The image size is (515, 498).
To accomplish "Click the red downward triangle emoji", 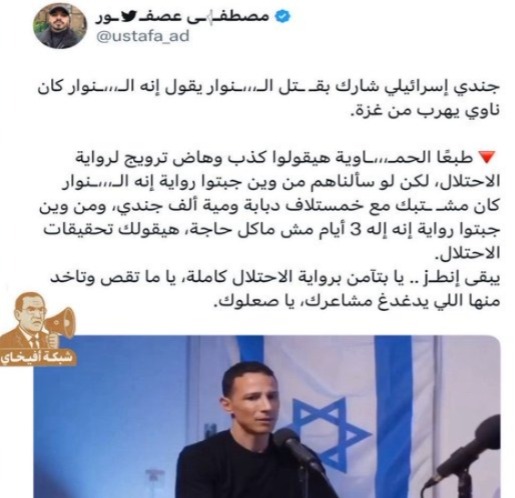I will click(x=487, y=157).
